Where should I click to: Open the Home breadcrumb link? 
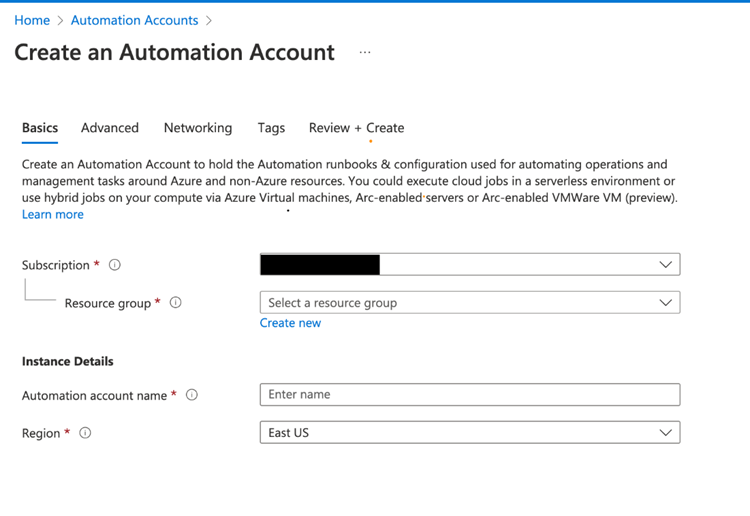[32, 20]
